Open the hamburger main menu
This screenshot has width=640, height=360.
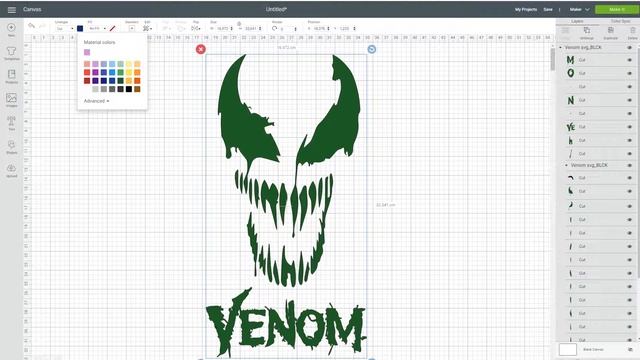click(x=11, y=9)
